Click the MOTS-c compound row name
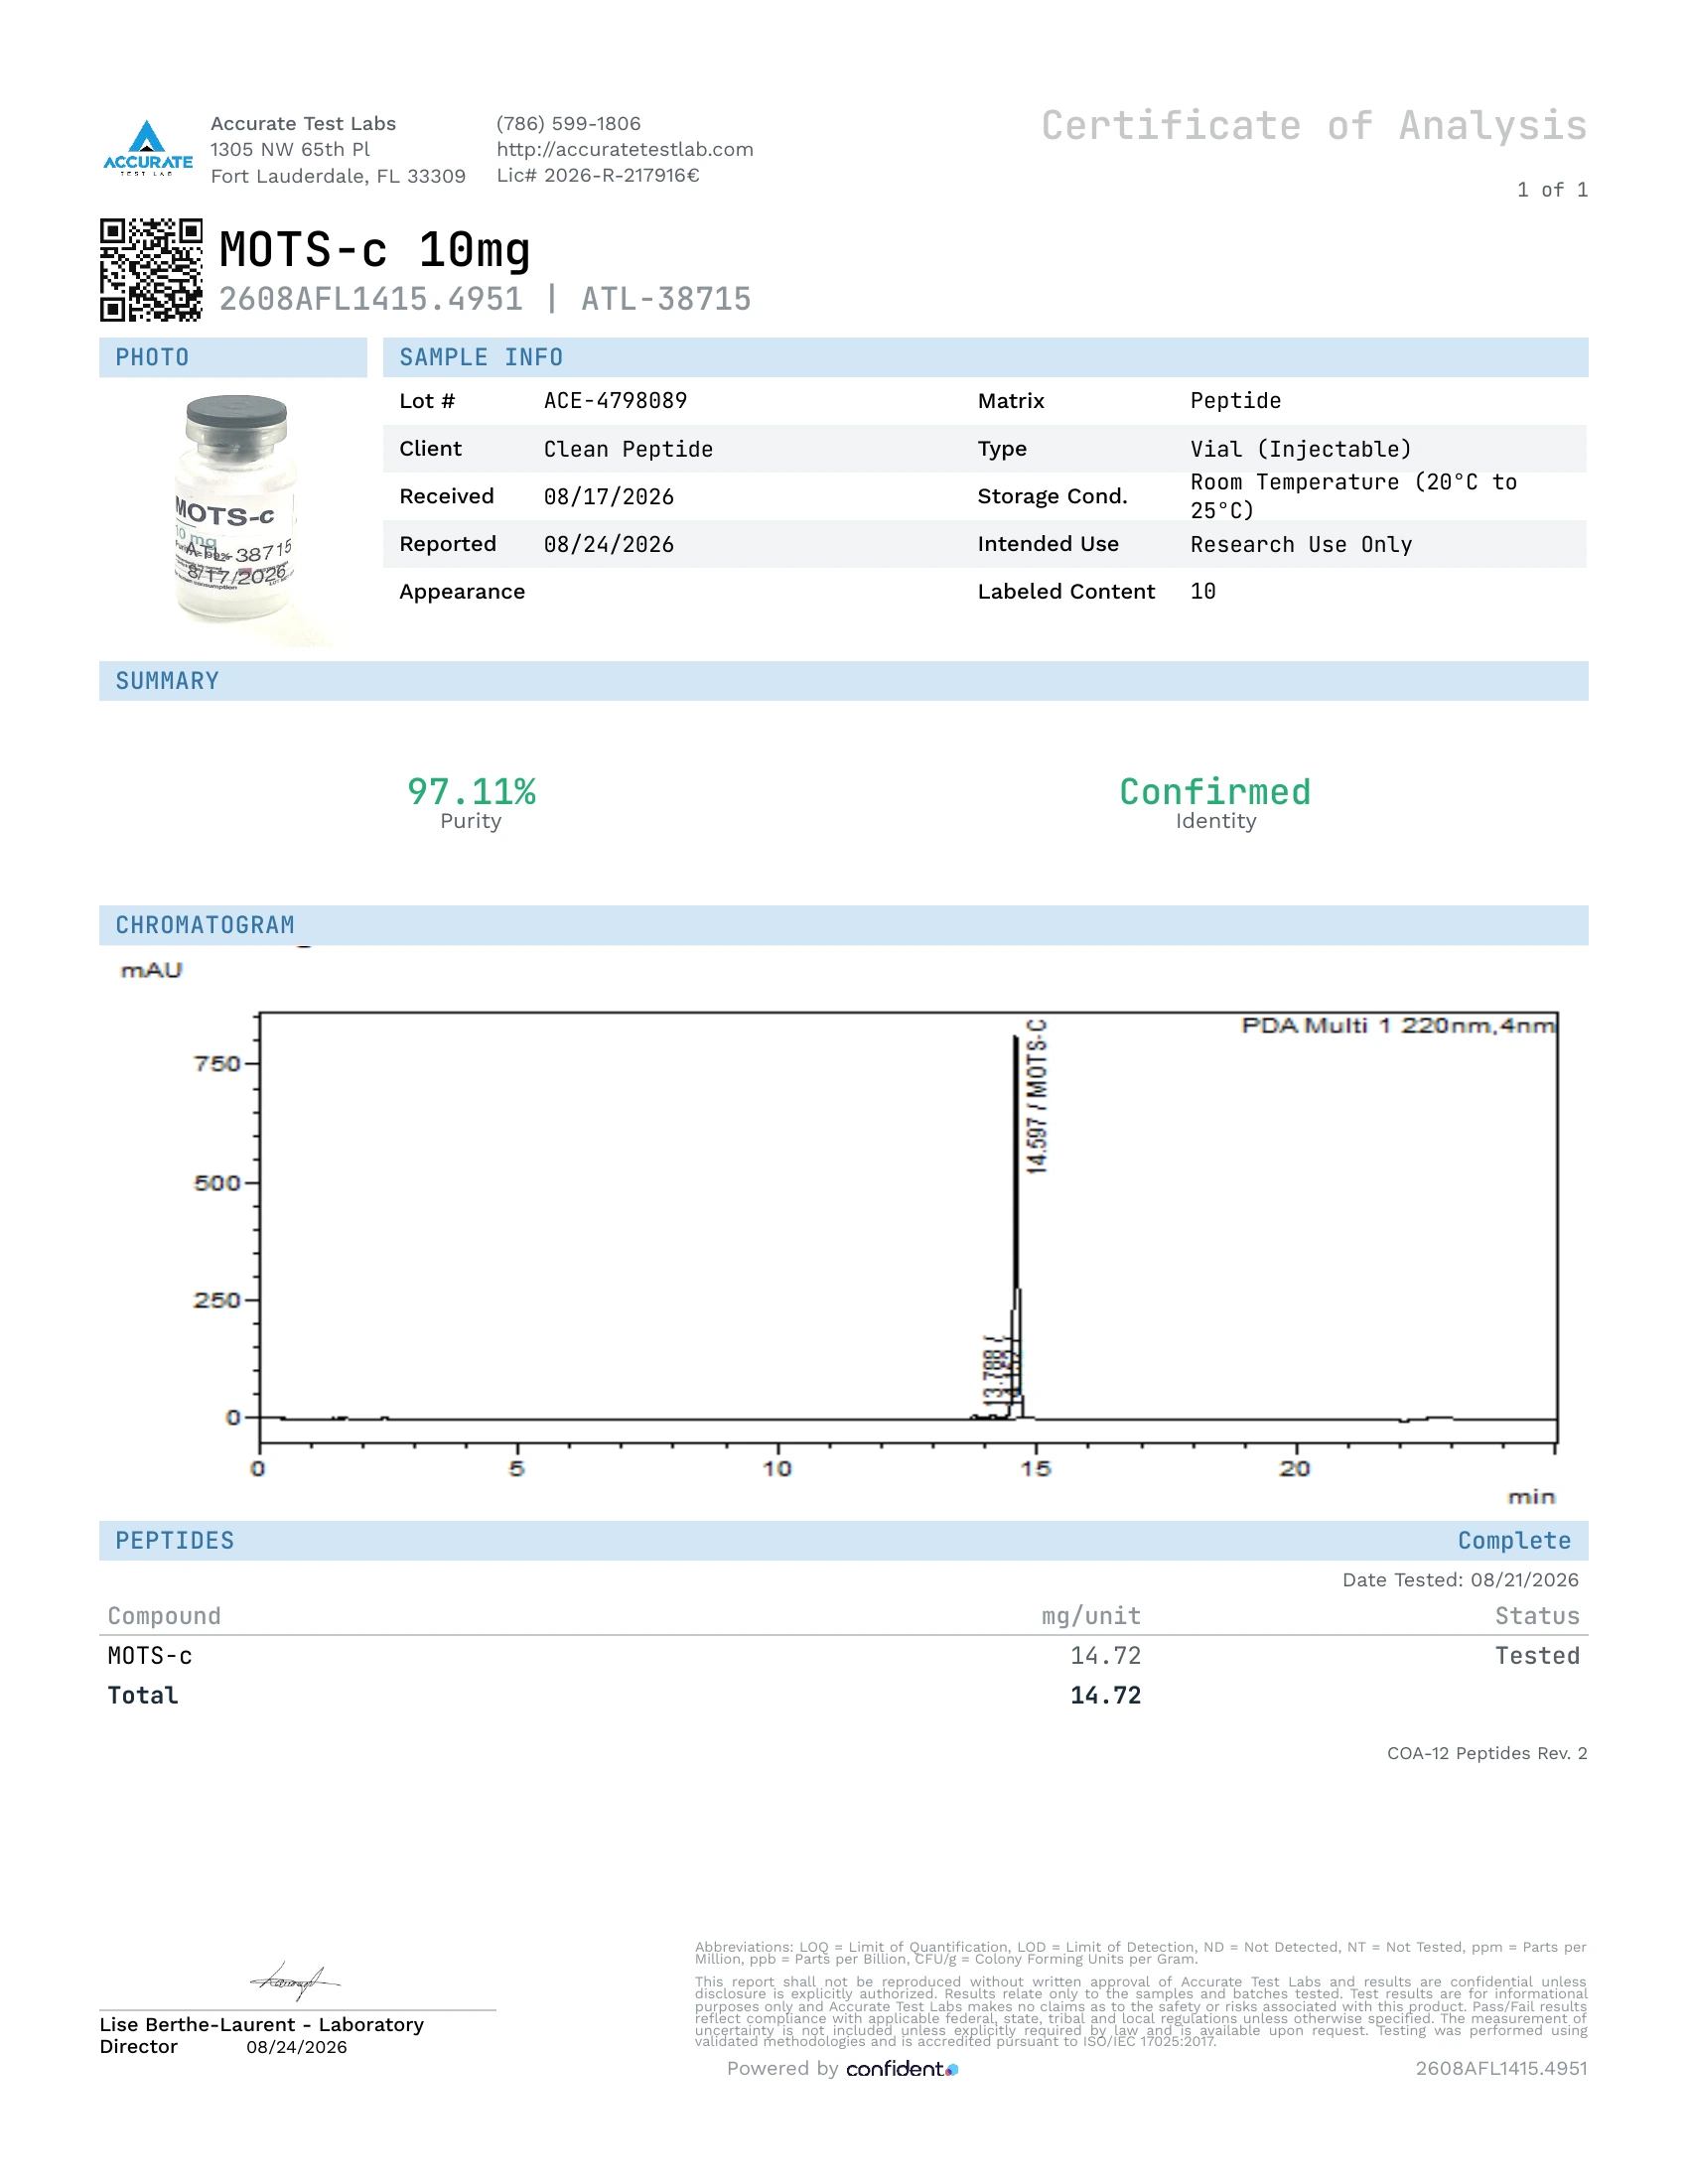This screenshot has width=1688, height=2184. (150, 1656)
